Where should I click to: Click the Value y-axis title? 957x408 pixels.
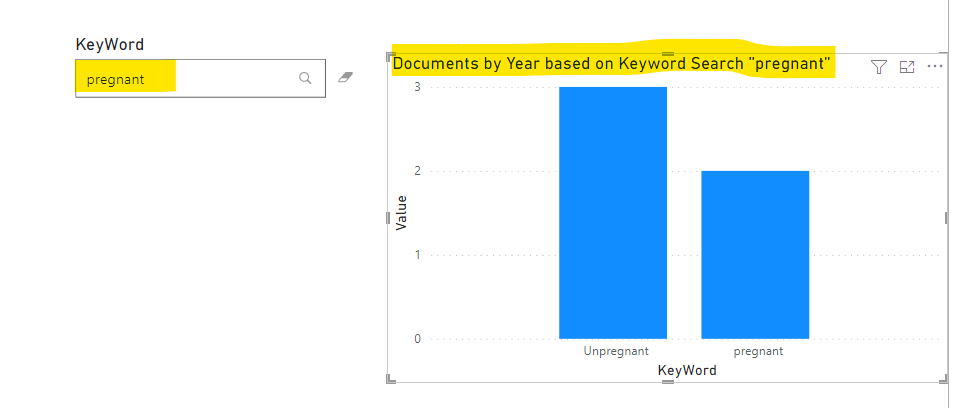point(401,213)
